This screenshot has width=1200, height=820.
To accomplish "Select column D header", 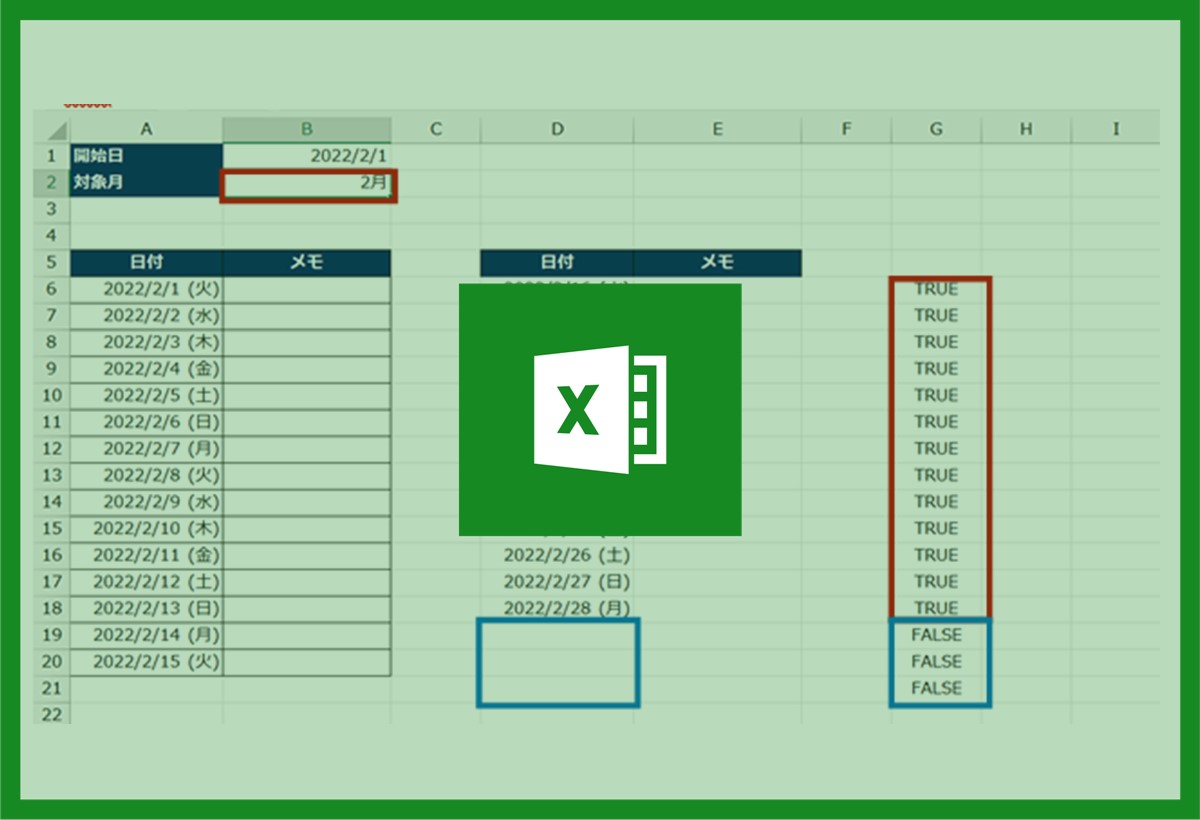I will [x=556, y=129].
